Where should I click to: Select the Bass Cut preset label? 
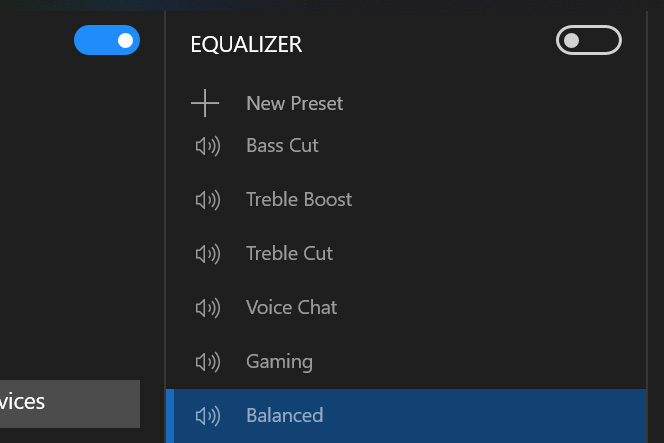pyautogui.click(x=282, y=146)
